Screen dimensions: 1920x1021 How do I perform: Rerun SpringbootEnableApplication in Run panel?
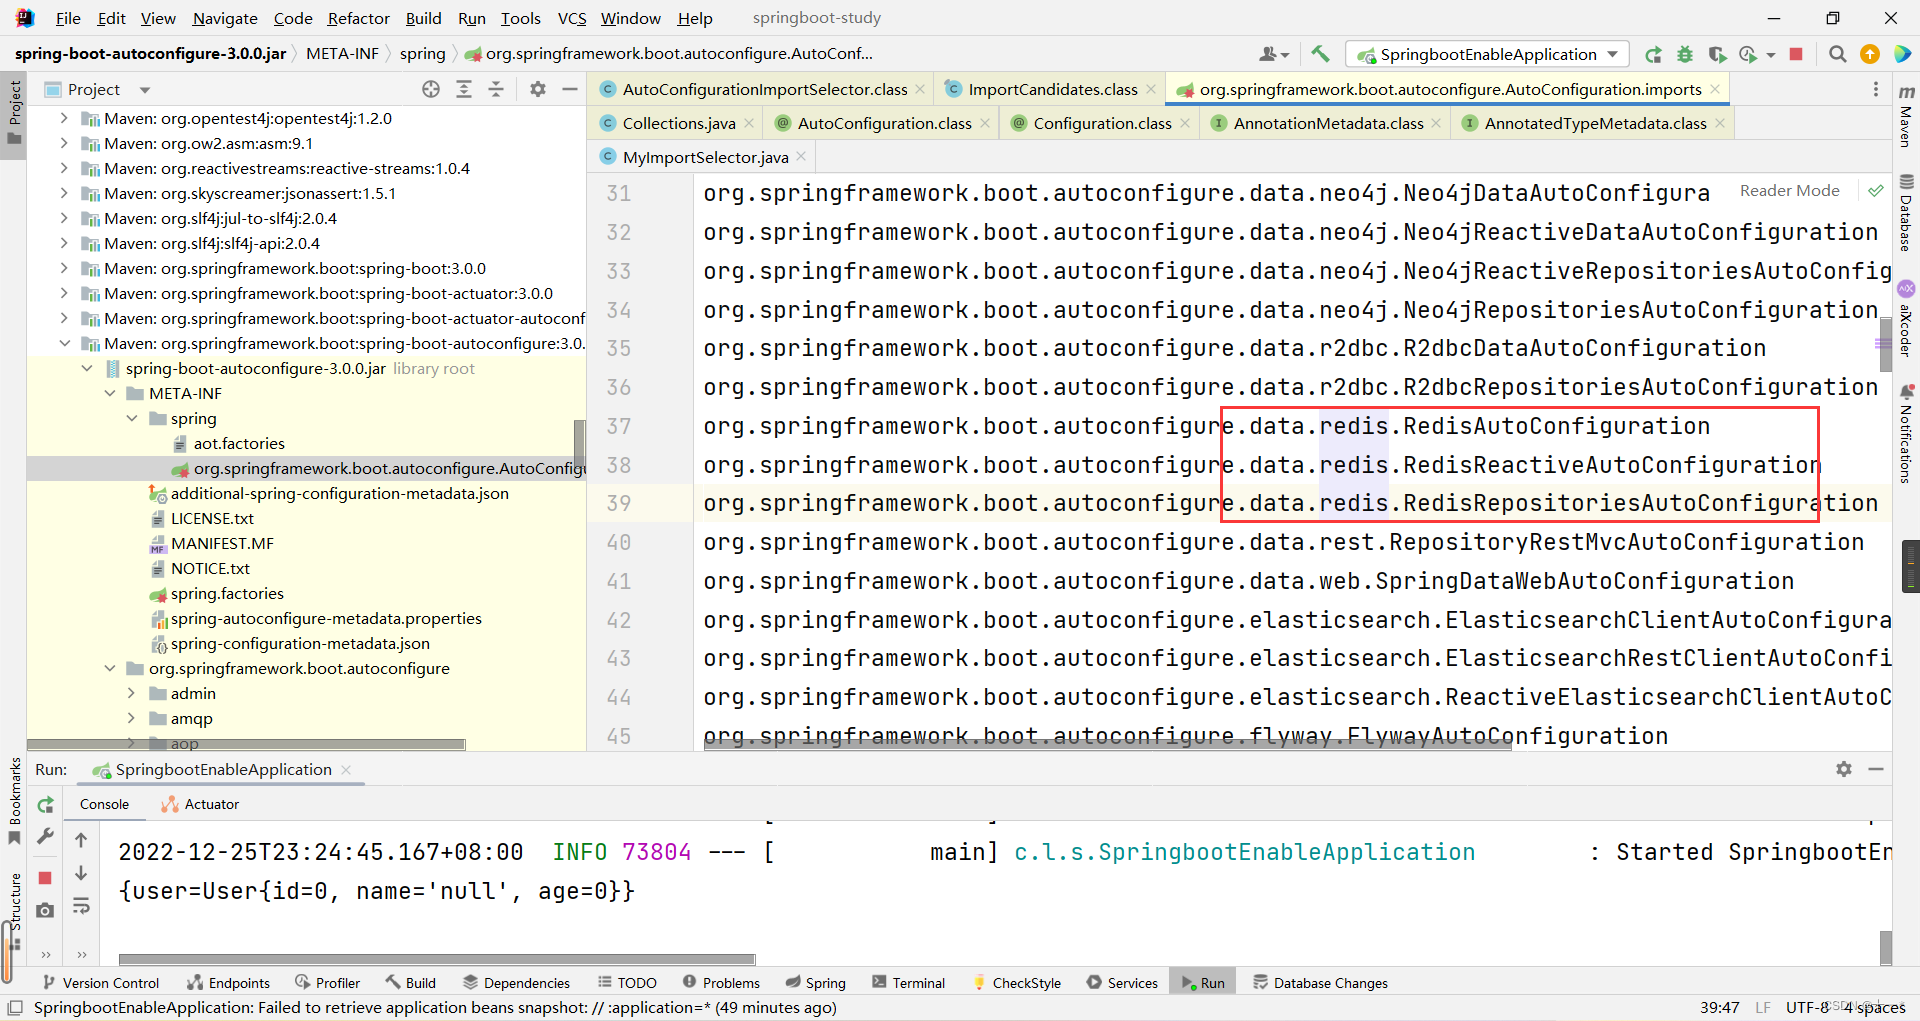pos(46,805)
